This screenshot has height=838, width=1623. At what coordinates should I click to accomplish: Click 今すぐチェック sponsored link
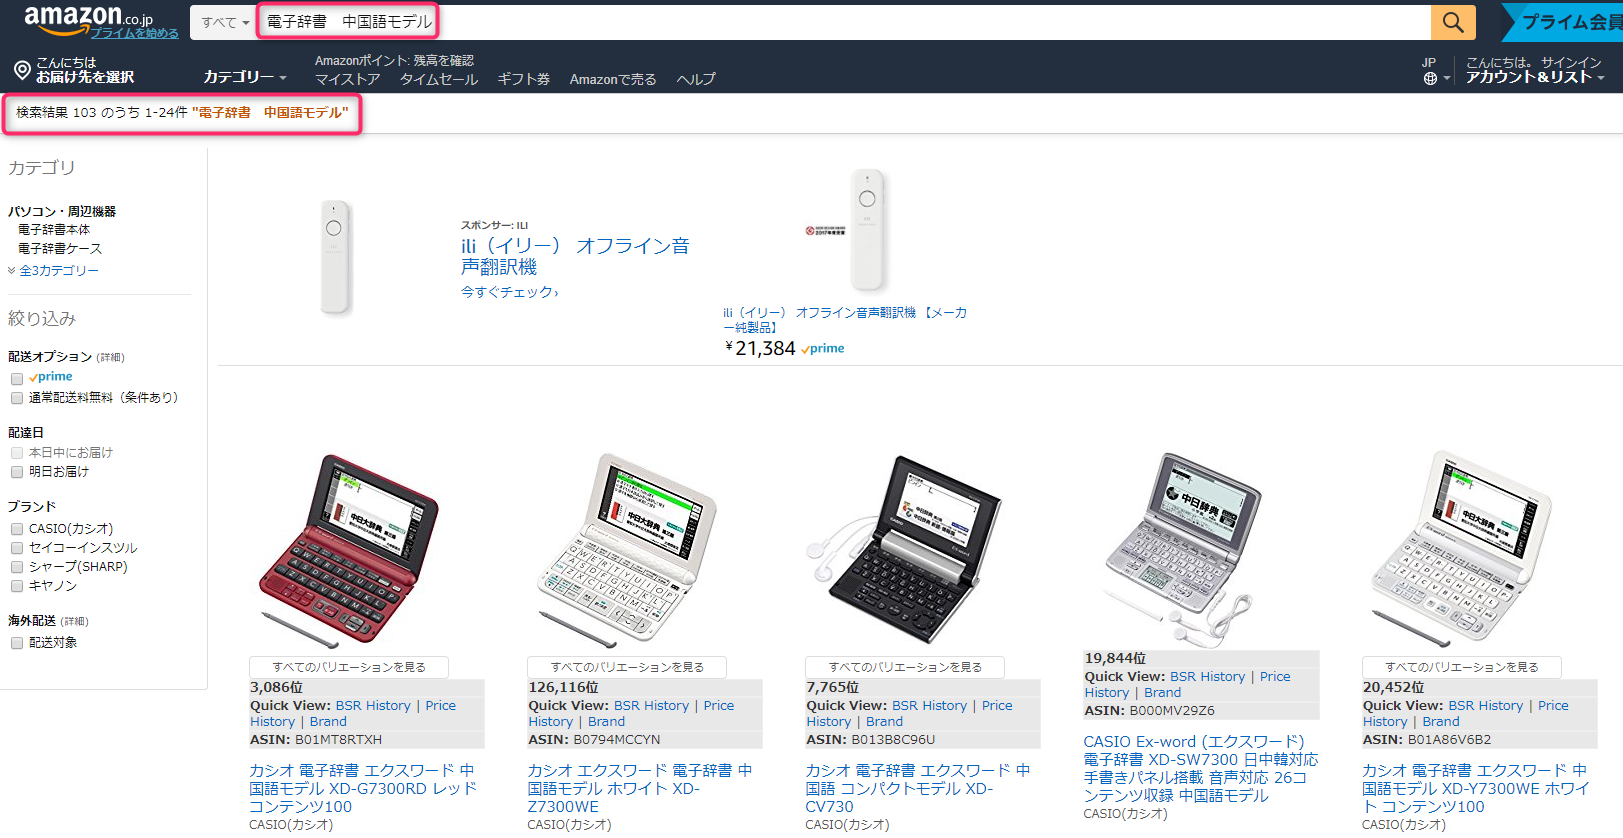(509, 292)
